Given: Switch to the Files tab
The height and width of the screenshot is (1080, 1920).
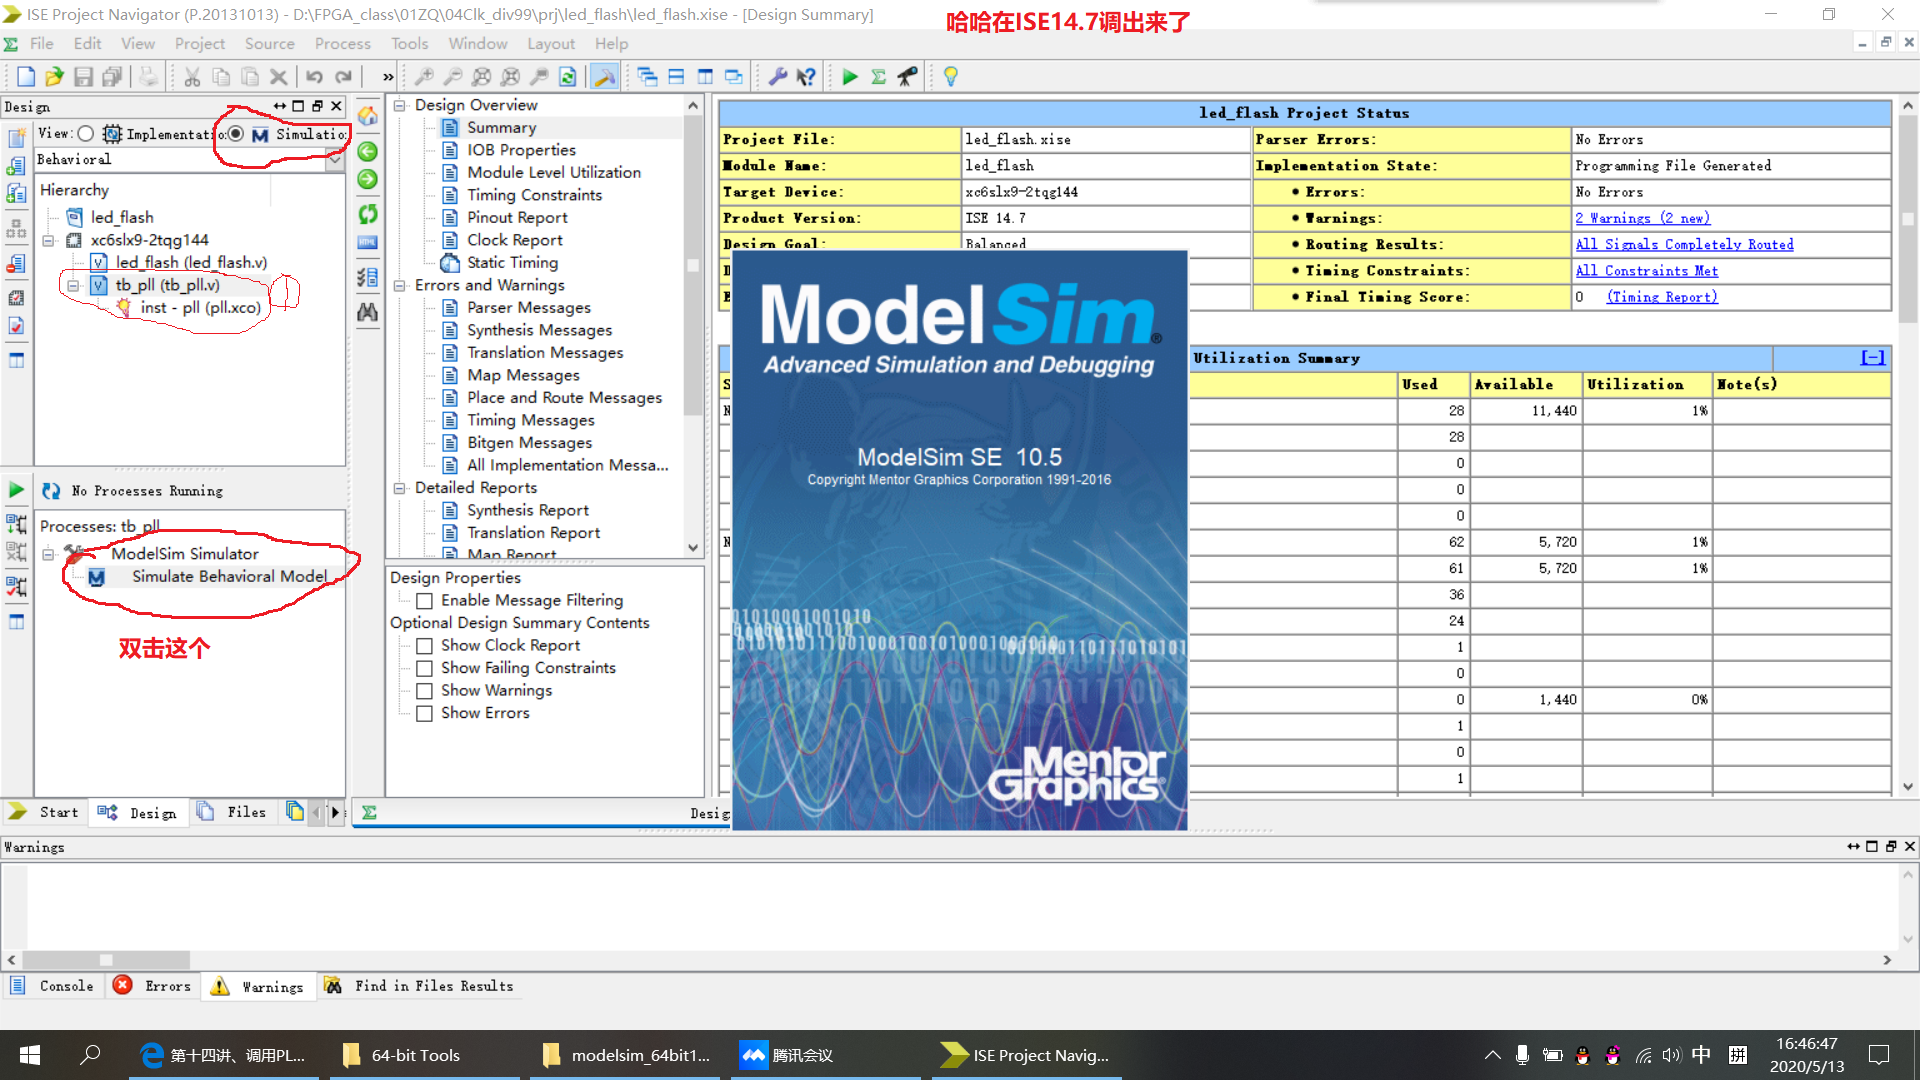Looking at the screenshot, I should [x=233, y=812].
